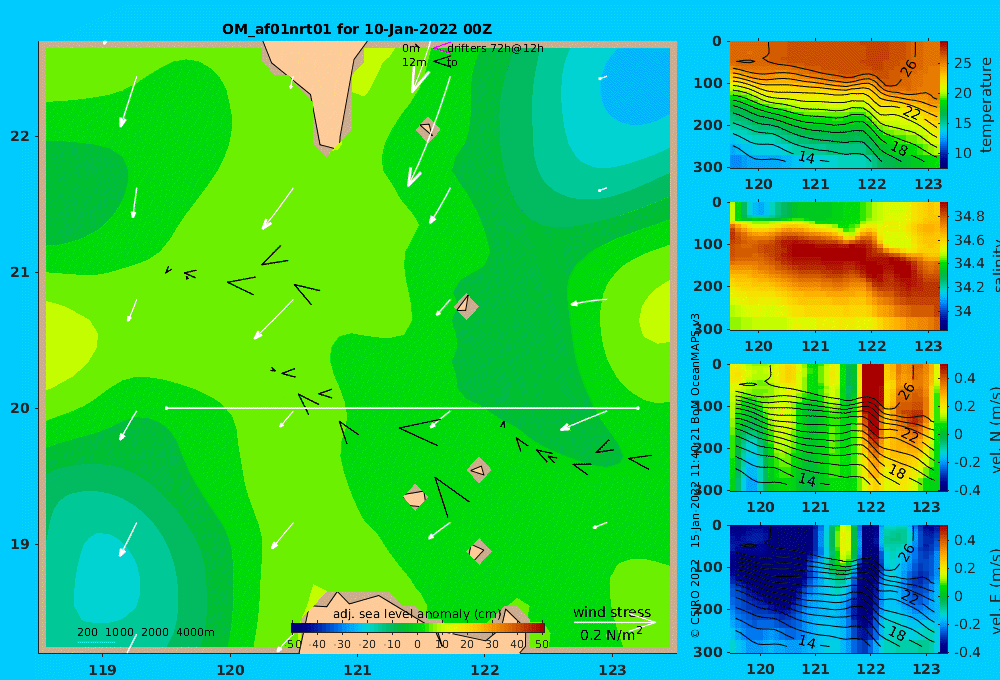Screen dimensions: 1000x680
Task: Click the 'vel. N (m/s)' axis label
Action: 994,429
